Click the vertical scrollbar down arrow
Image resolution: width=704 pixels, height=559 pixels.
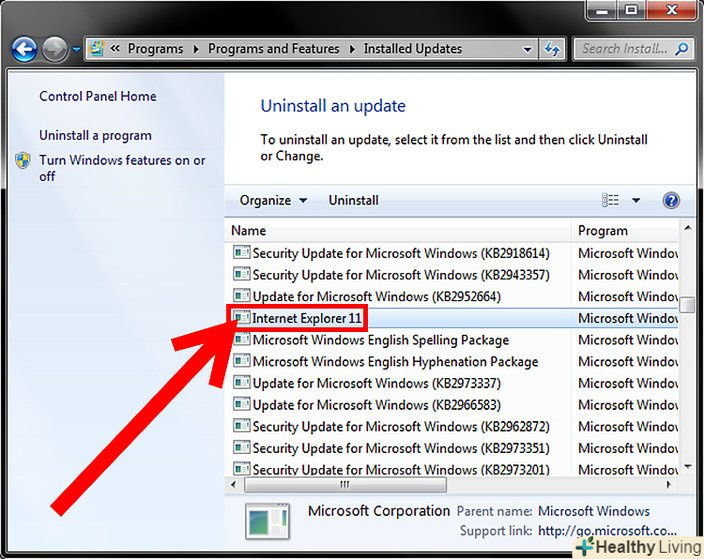click(687, 467)
